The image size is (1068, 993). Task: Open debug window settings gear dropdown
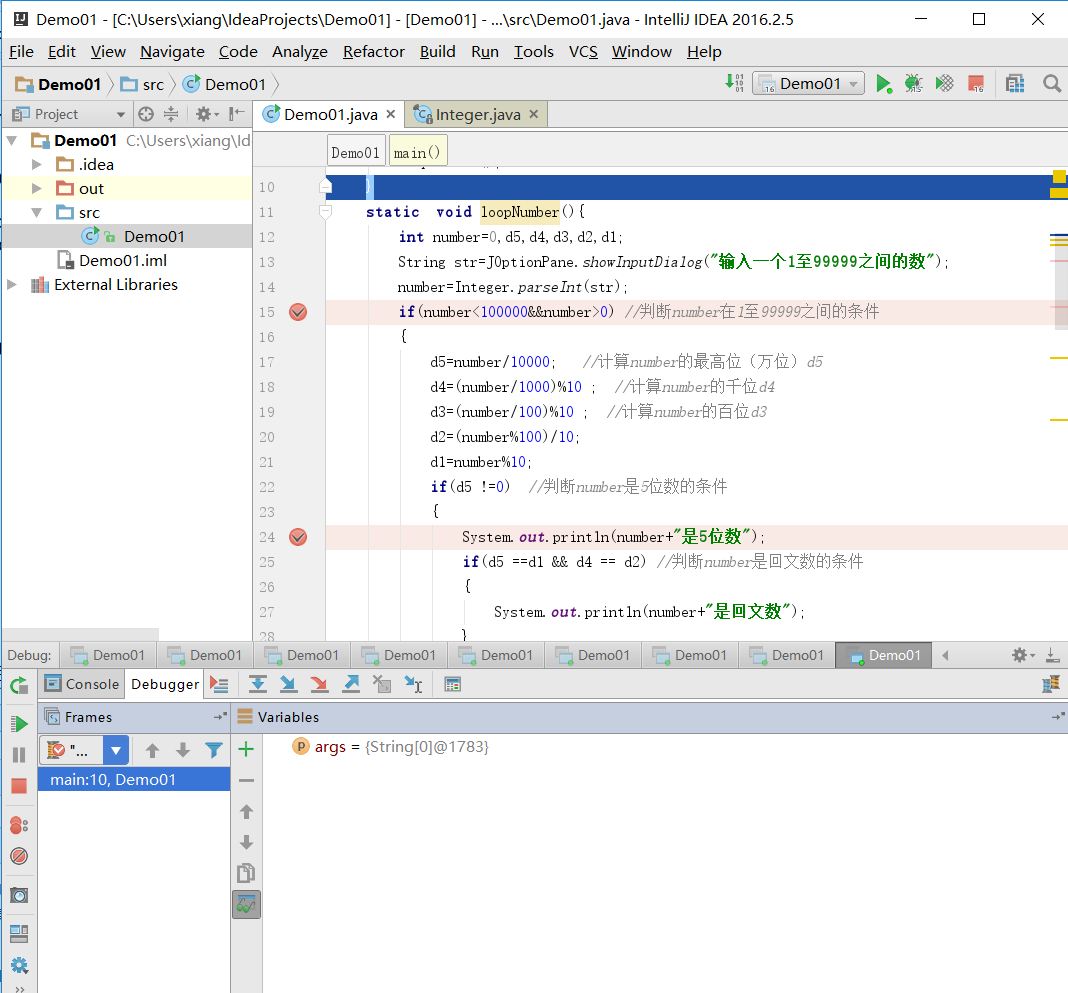click(x=1023, y=655)
